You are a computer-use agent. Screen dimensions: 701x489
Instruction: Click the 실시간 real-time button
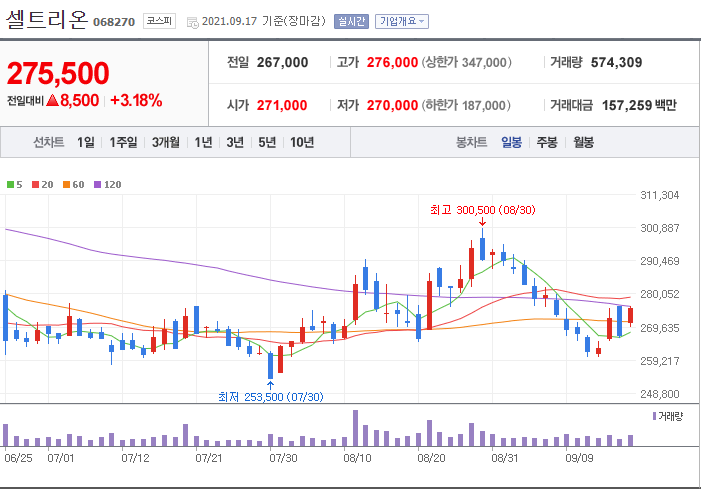[x=351, y=21]
